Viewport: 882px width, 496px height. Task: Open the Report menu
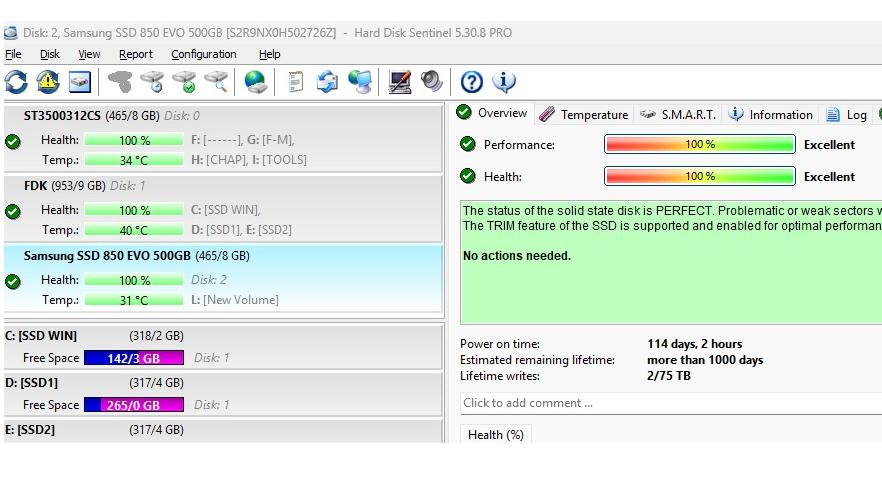coord(136,54)
